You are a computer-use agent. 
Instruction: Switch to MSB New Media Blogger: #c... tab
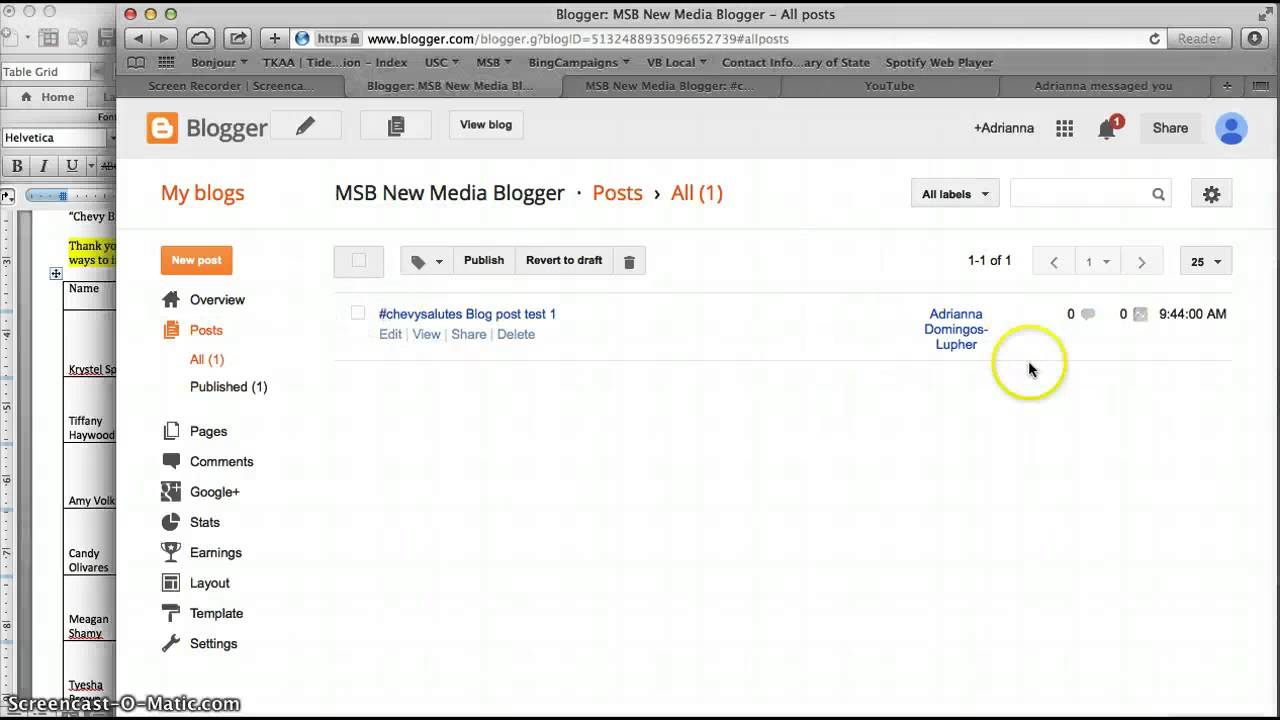pos(670,86)
